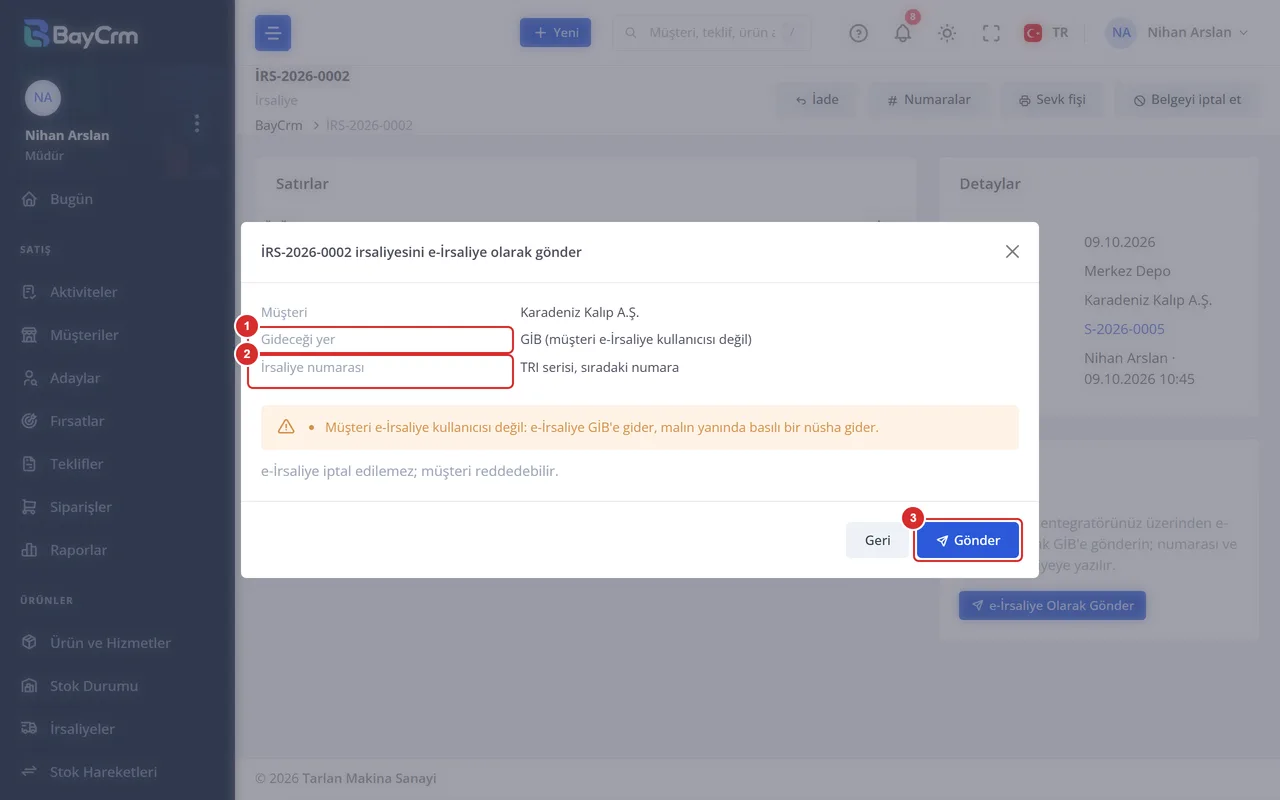Focus the Müşteri, teklif, ürün search field
The height and width of the screenshot is (800, 1280).
tap(711, 32)
